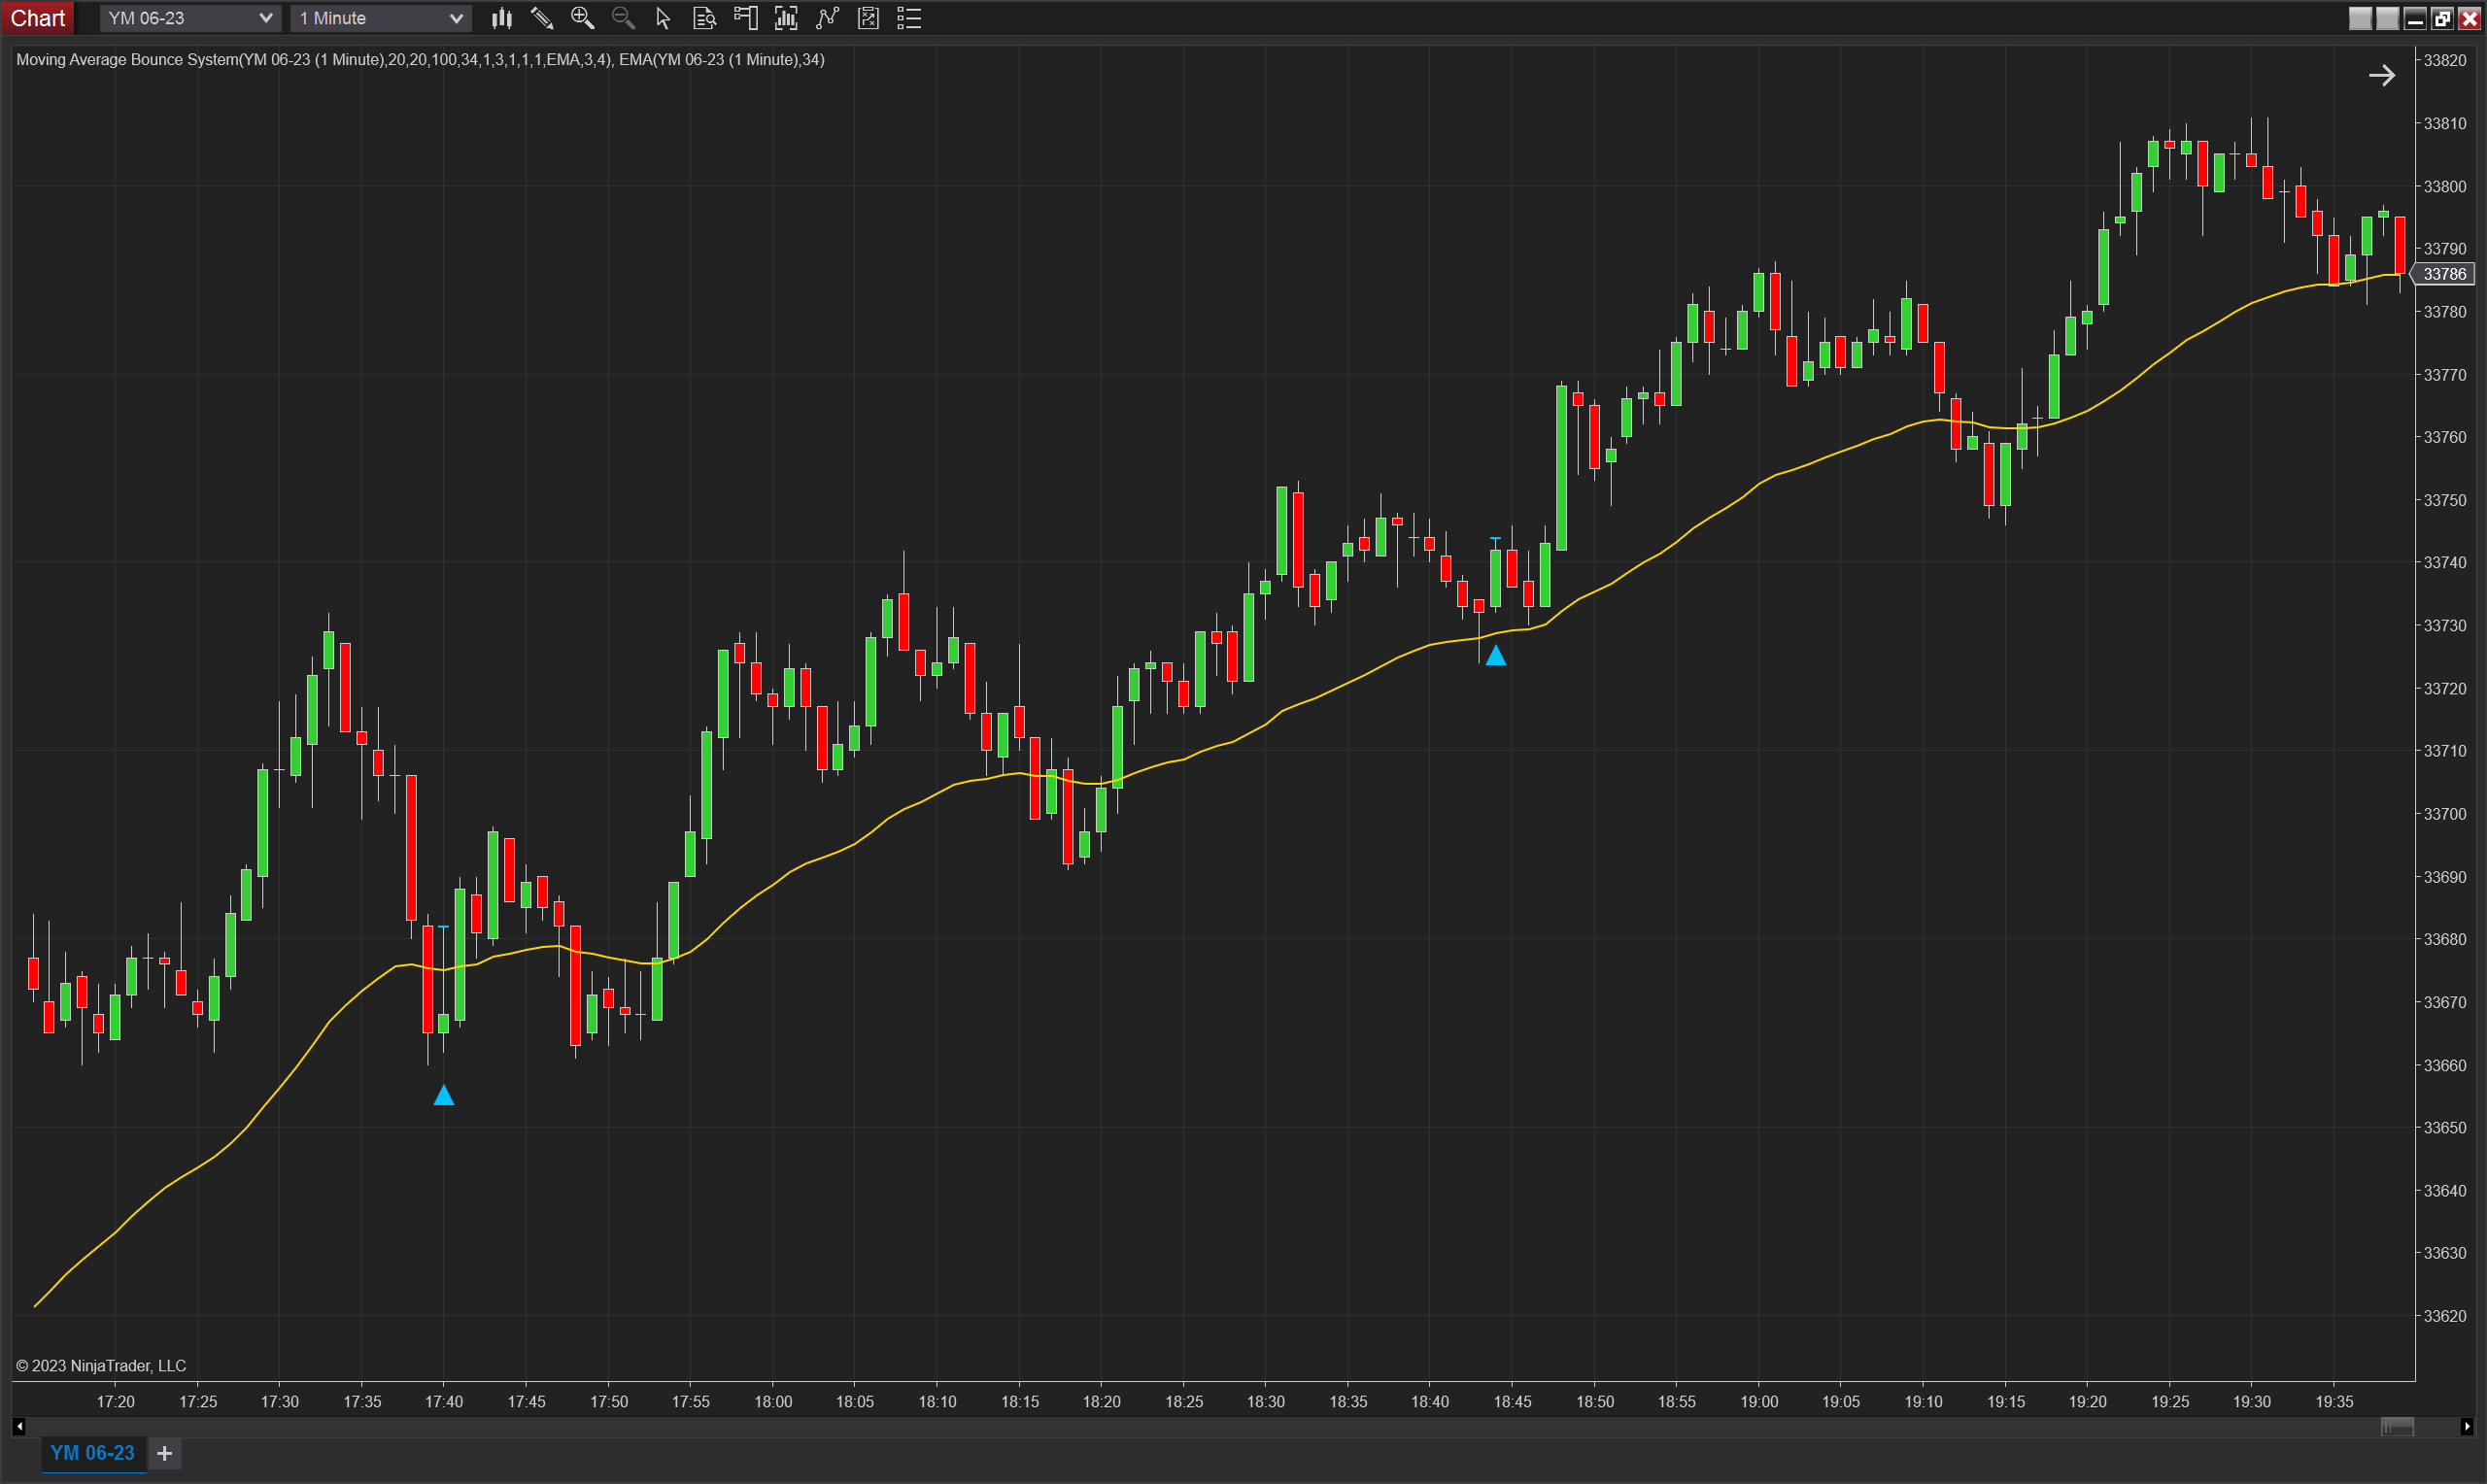The height and width of the screenshot is (1484, 2487).
Task: Open the data box icon
Action: point(704,18)
